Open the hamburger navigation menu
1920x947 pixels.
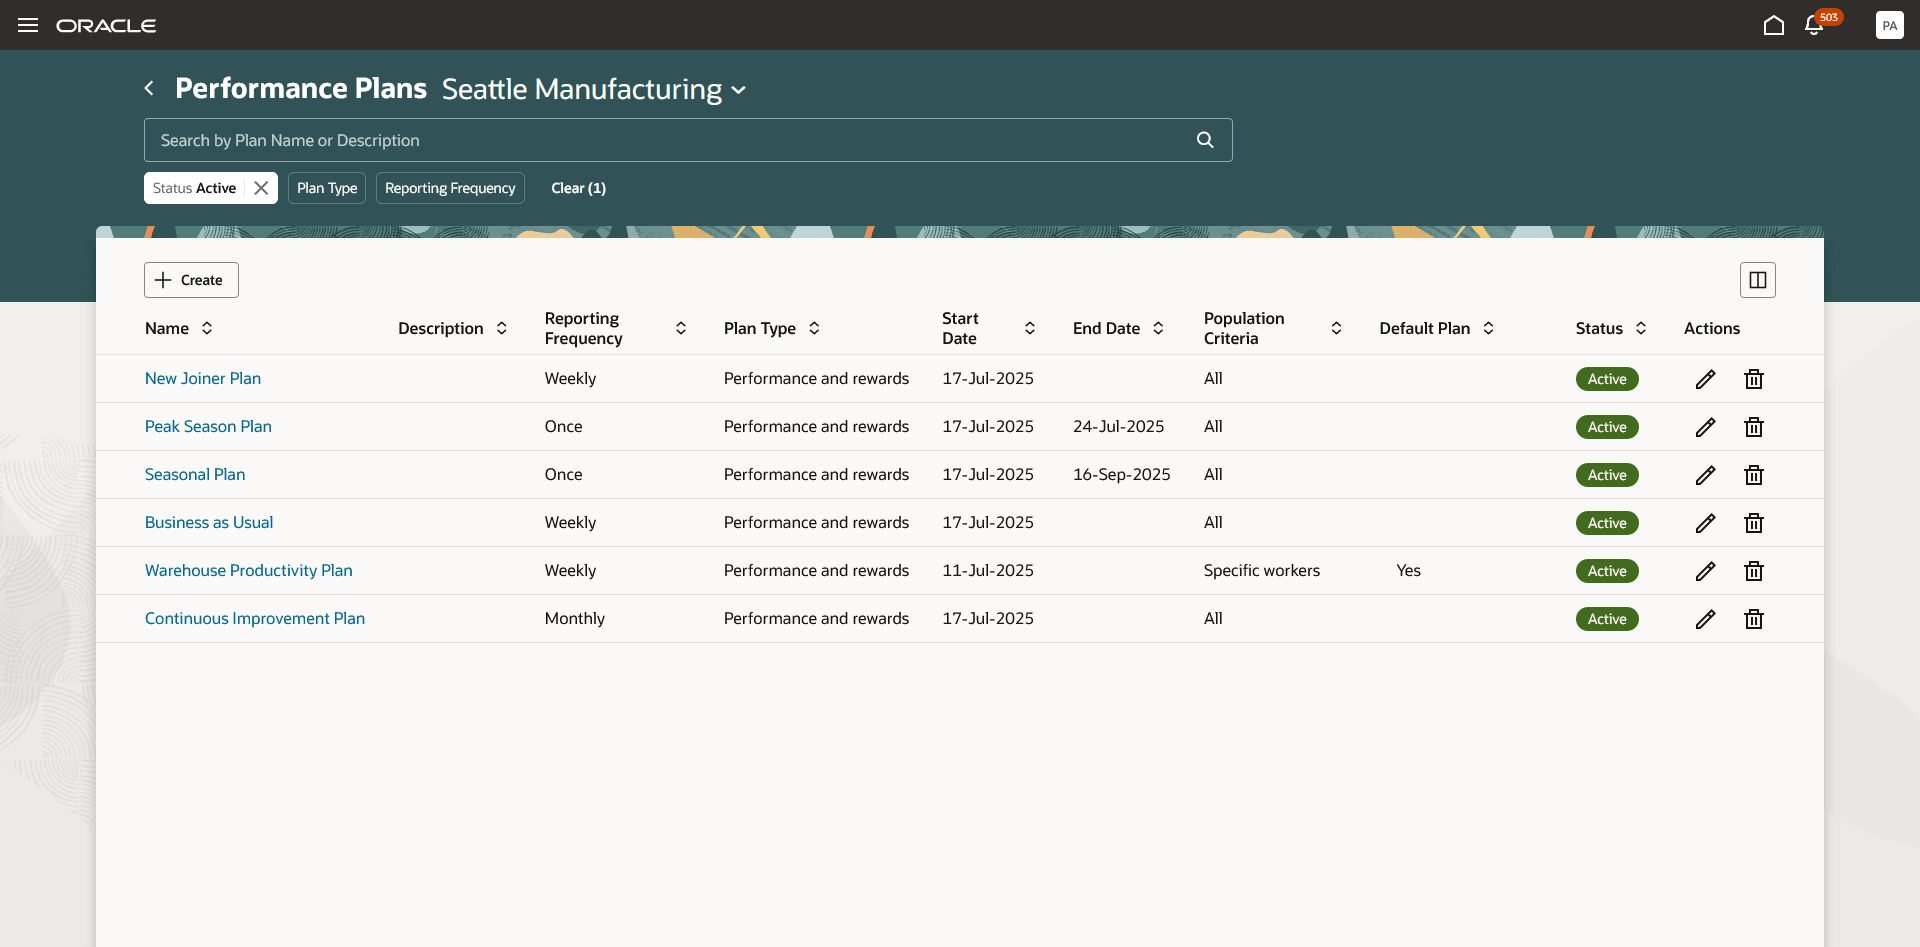pyautogui.click(x=28, y=25)
